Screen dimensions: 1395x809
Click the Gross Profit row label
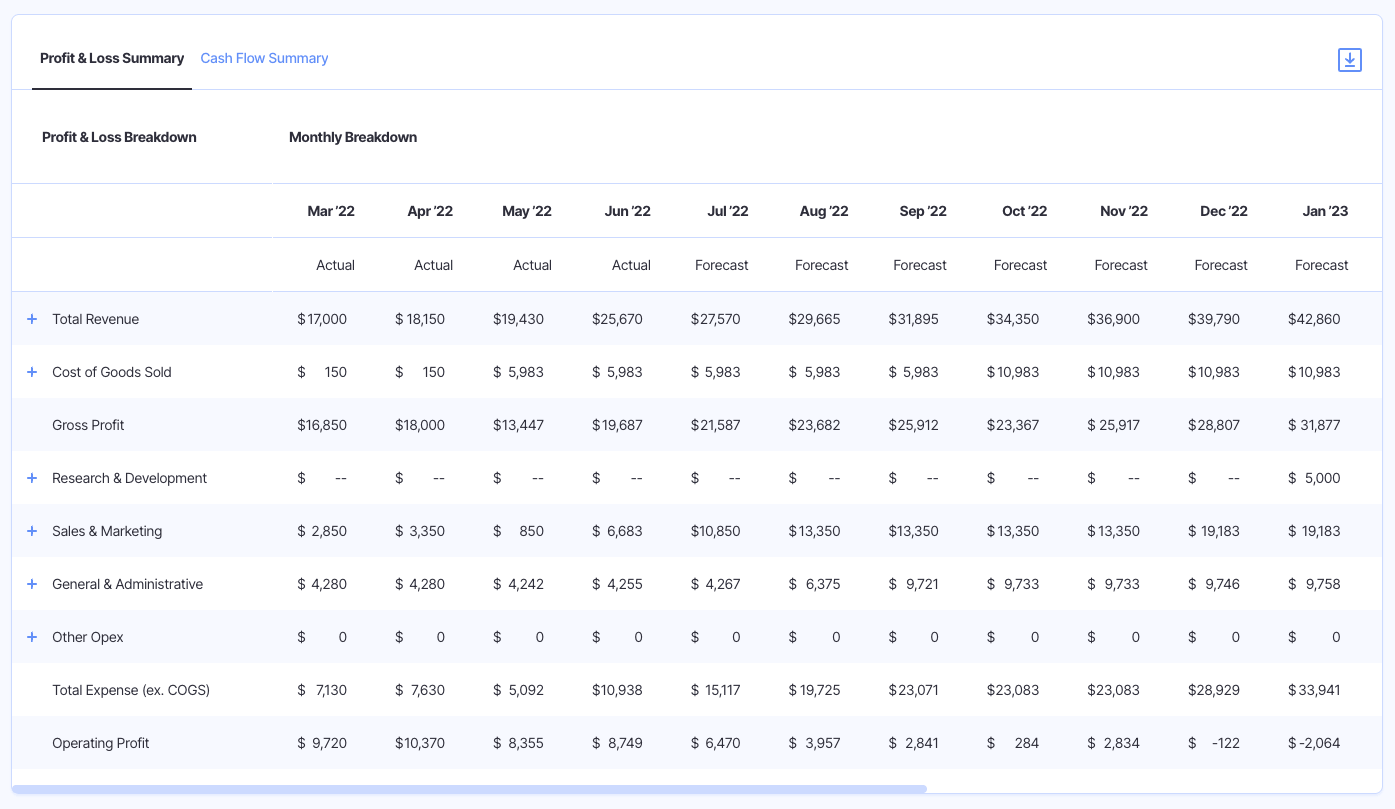[88, 424]
